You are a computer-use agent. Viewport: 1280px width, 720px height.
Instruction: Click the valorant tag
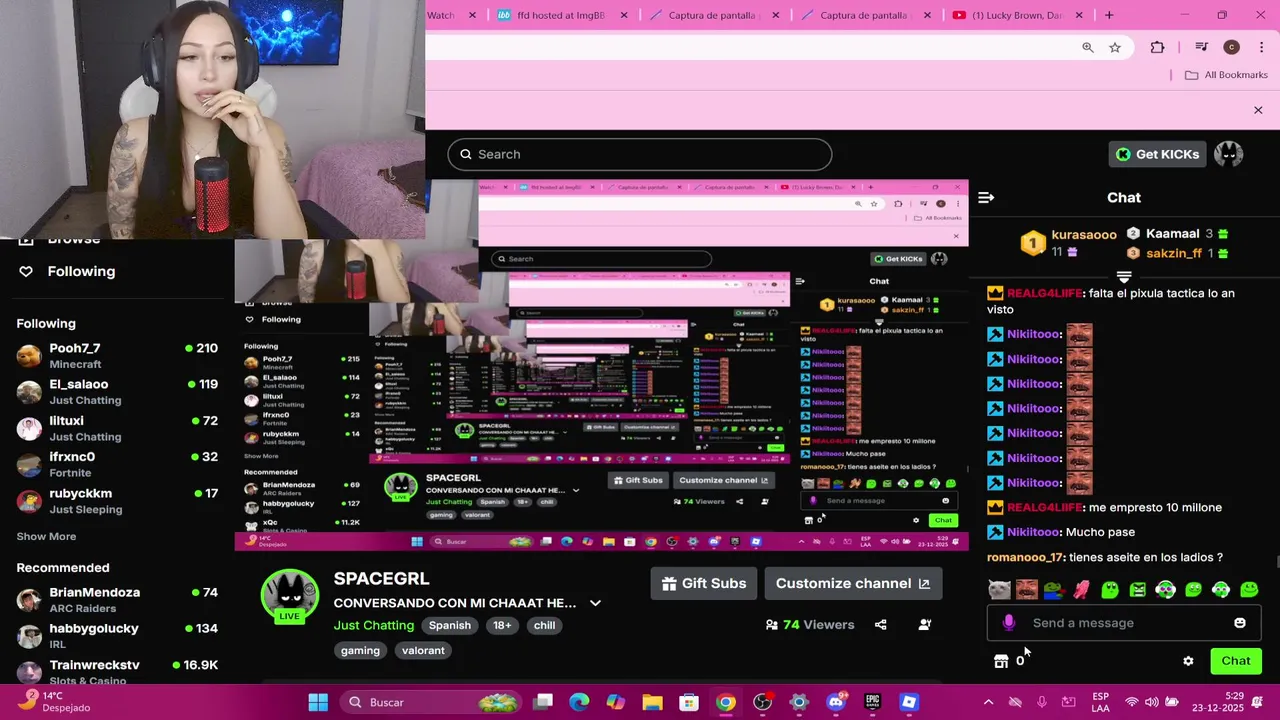point(423,650)
